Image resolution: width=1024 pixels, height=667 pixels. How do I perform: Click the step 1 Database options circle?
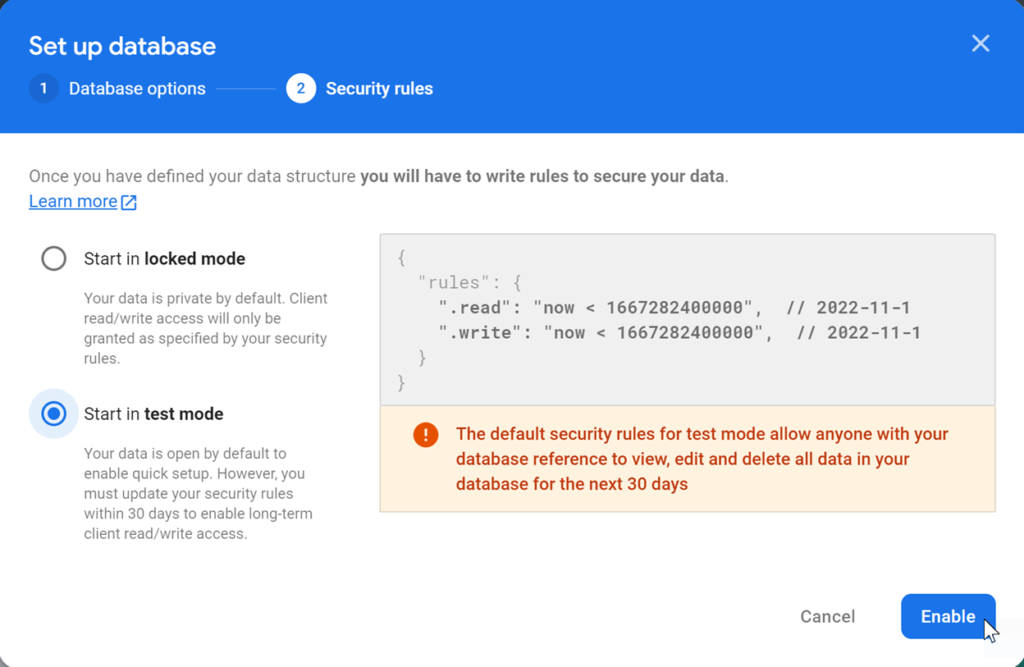[43, 88]
